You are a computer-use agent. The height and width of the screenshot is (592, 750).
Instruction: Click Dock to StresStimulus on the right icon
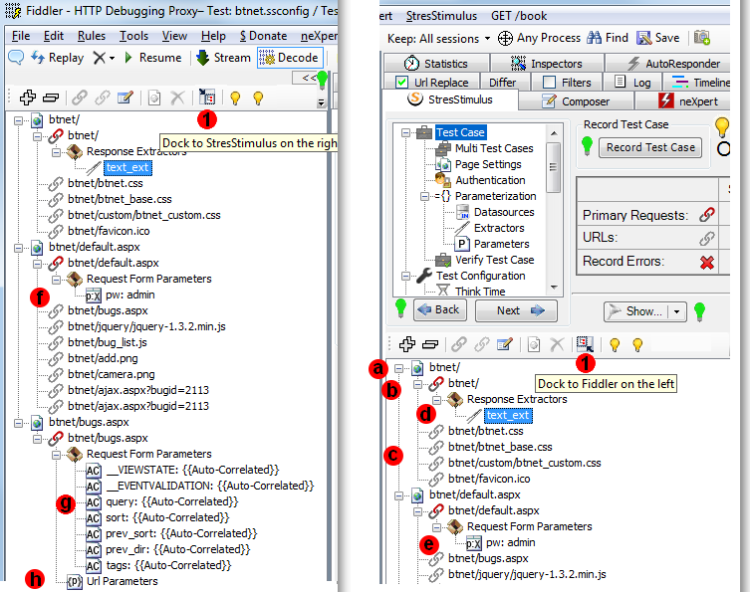click(x=207, y=97)
